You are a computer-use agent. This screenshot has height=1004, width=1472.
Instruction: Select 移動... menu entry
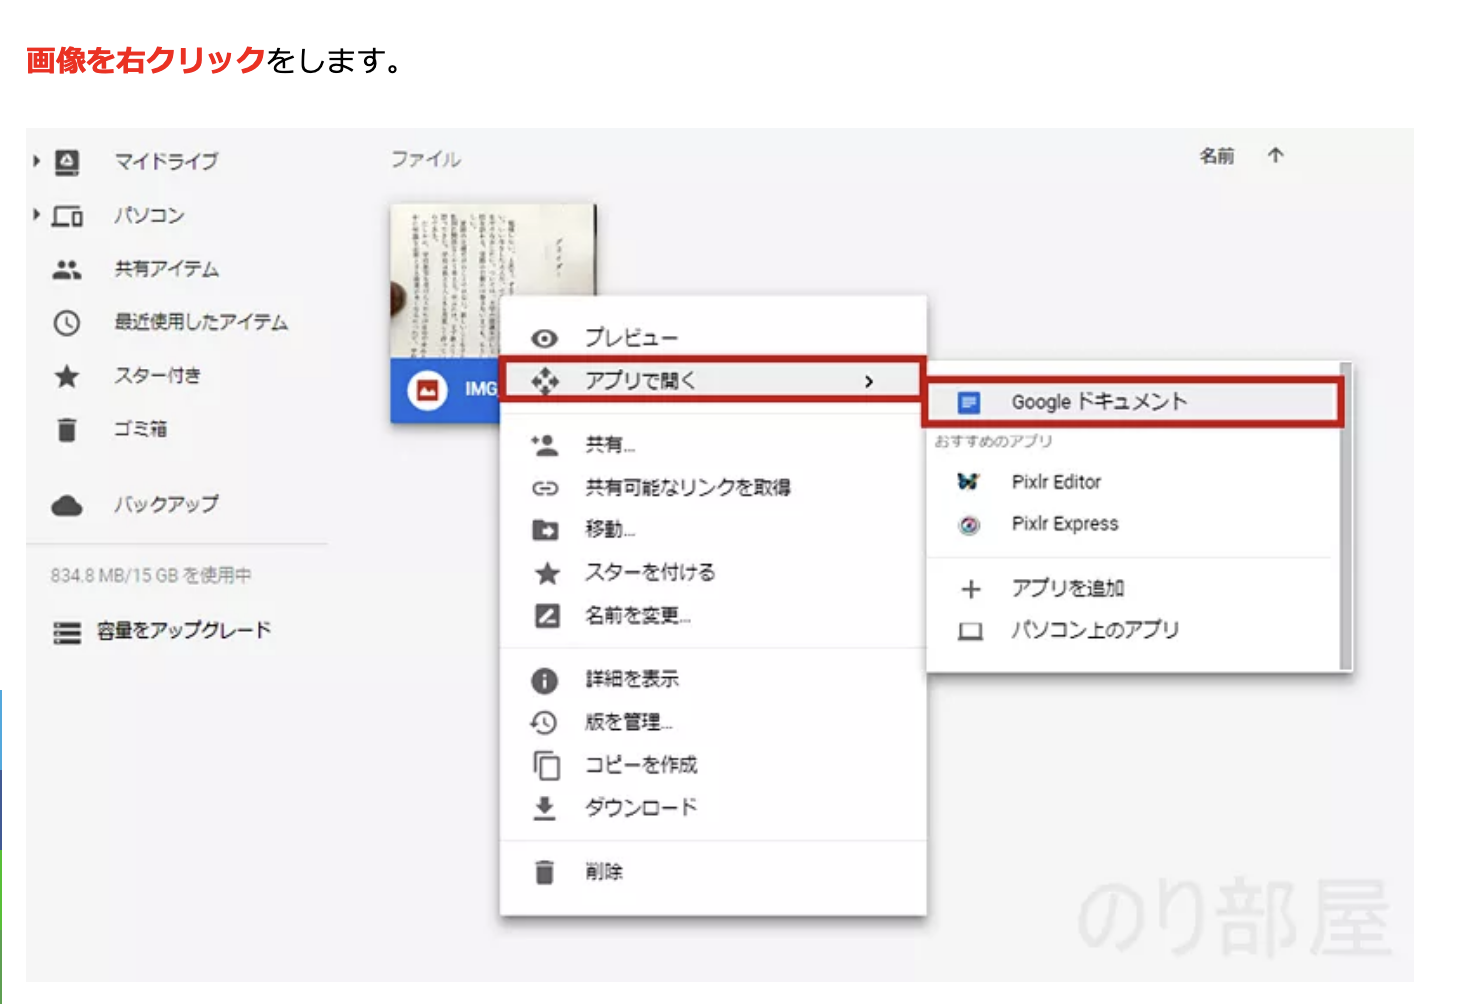pos(712,530)
